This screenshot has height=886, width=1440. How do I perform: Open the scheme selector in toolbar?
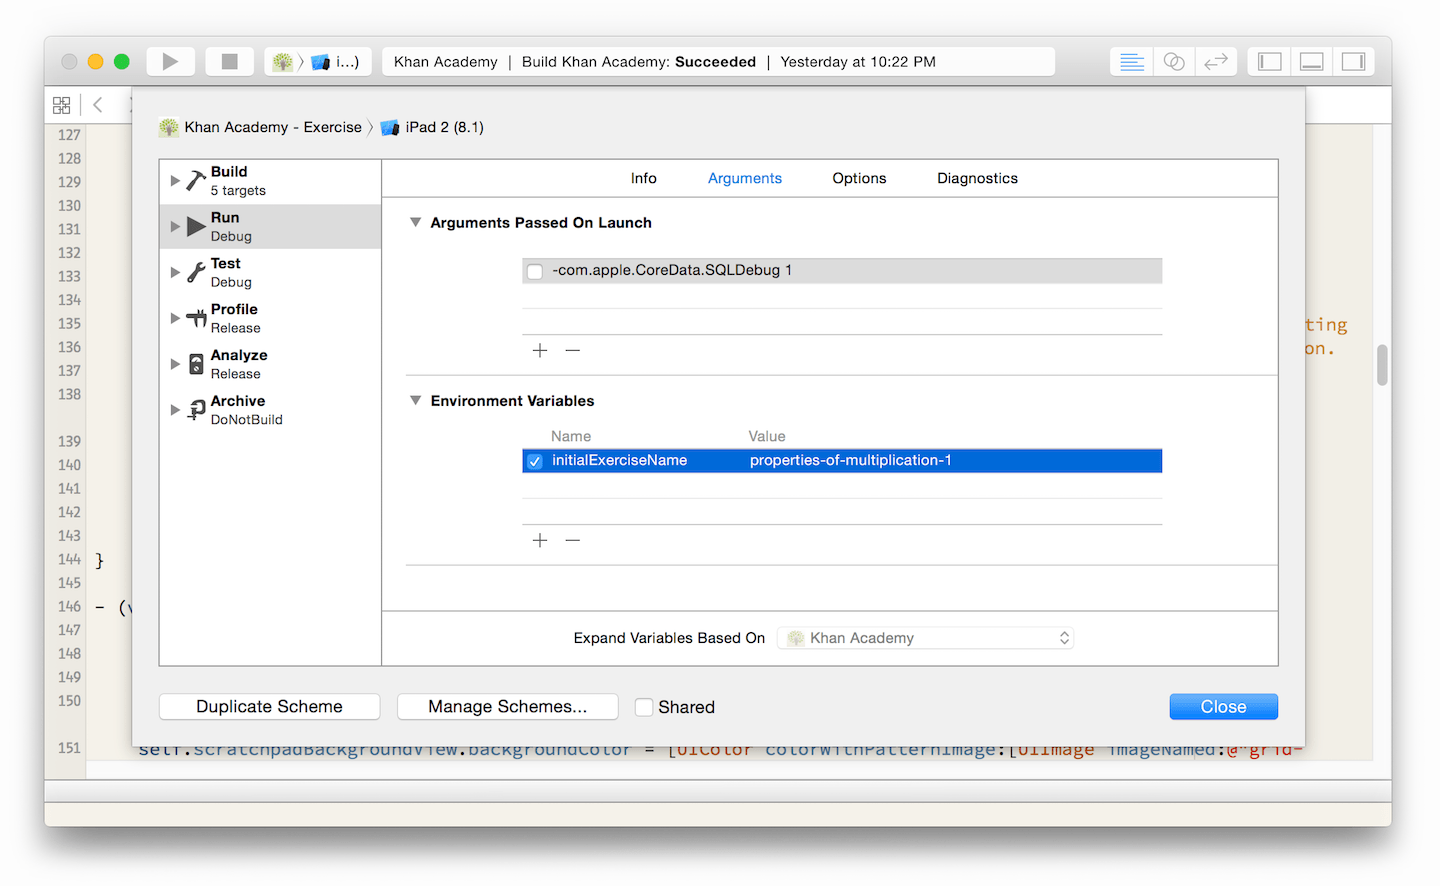pos(318,62)
